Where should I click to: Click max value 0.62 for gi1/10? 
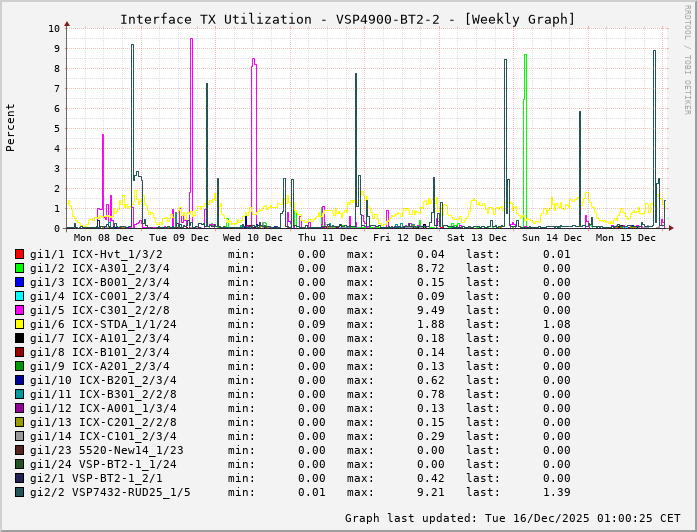(x=431, y=380)
